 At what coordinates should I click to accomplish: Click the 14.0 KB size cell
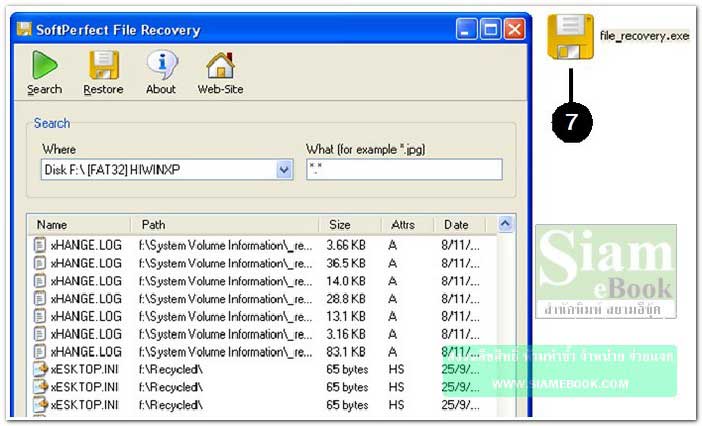click(x=346, y=281)
